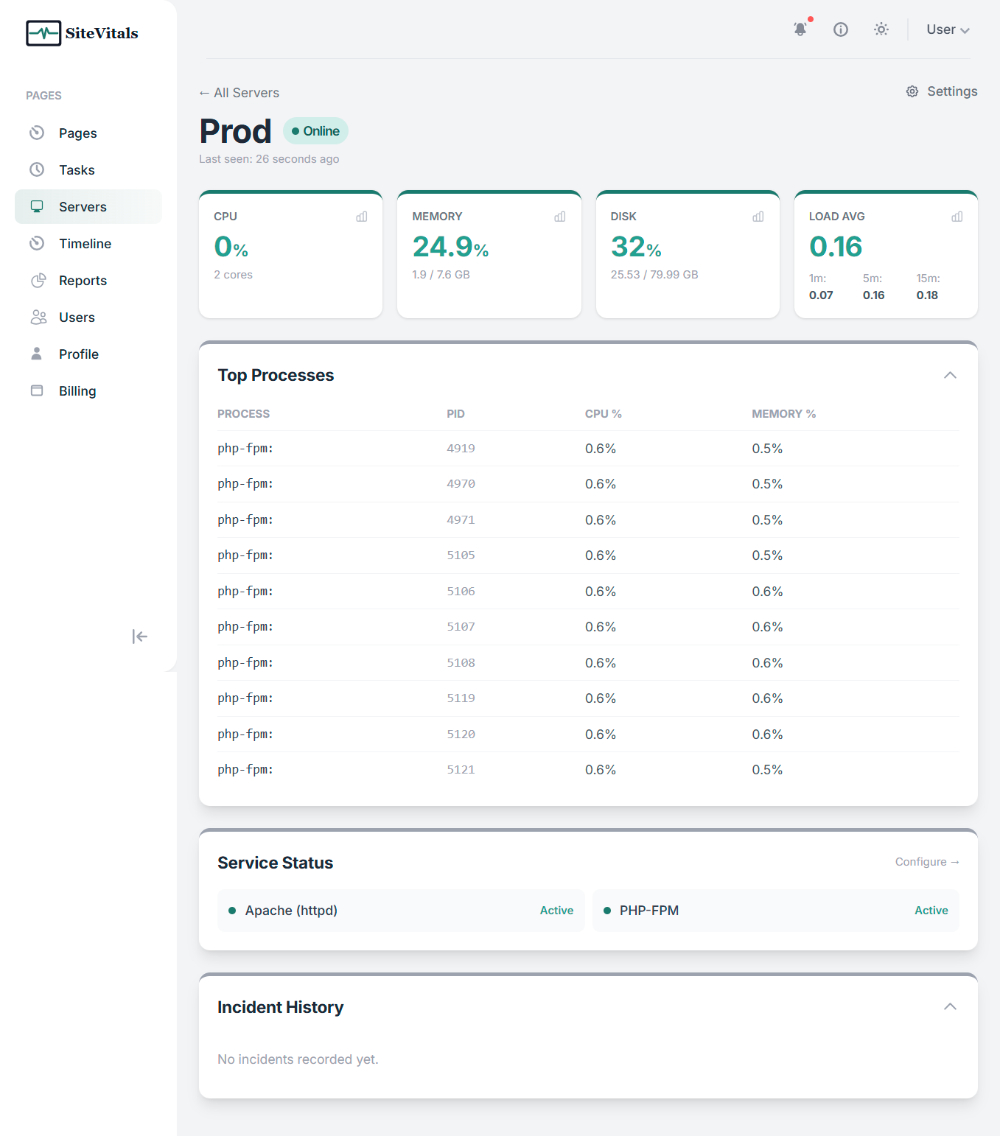Toggle the theme sun icon
Image resolution: width=1000 pixels, height=1136 pixels.
pos(881,29)
